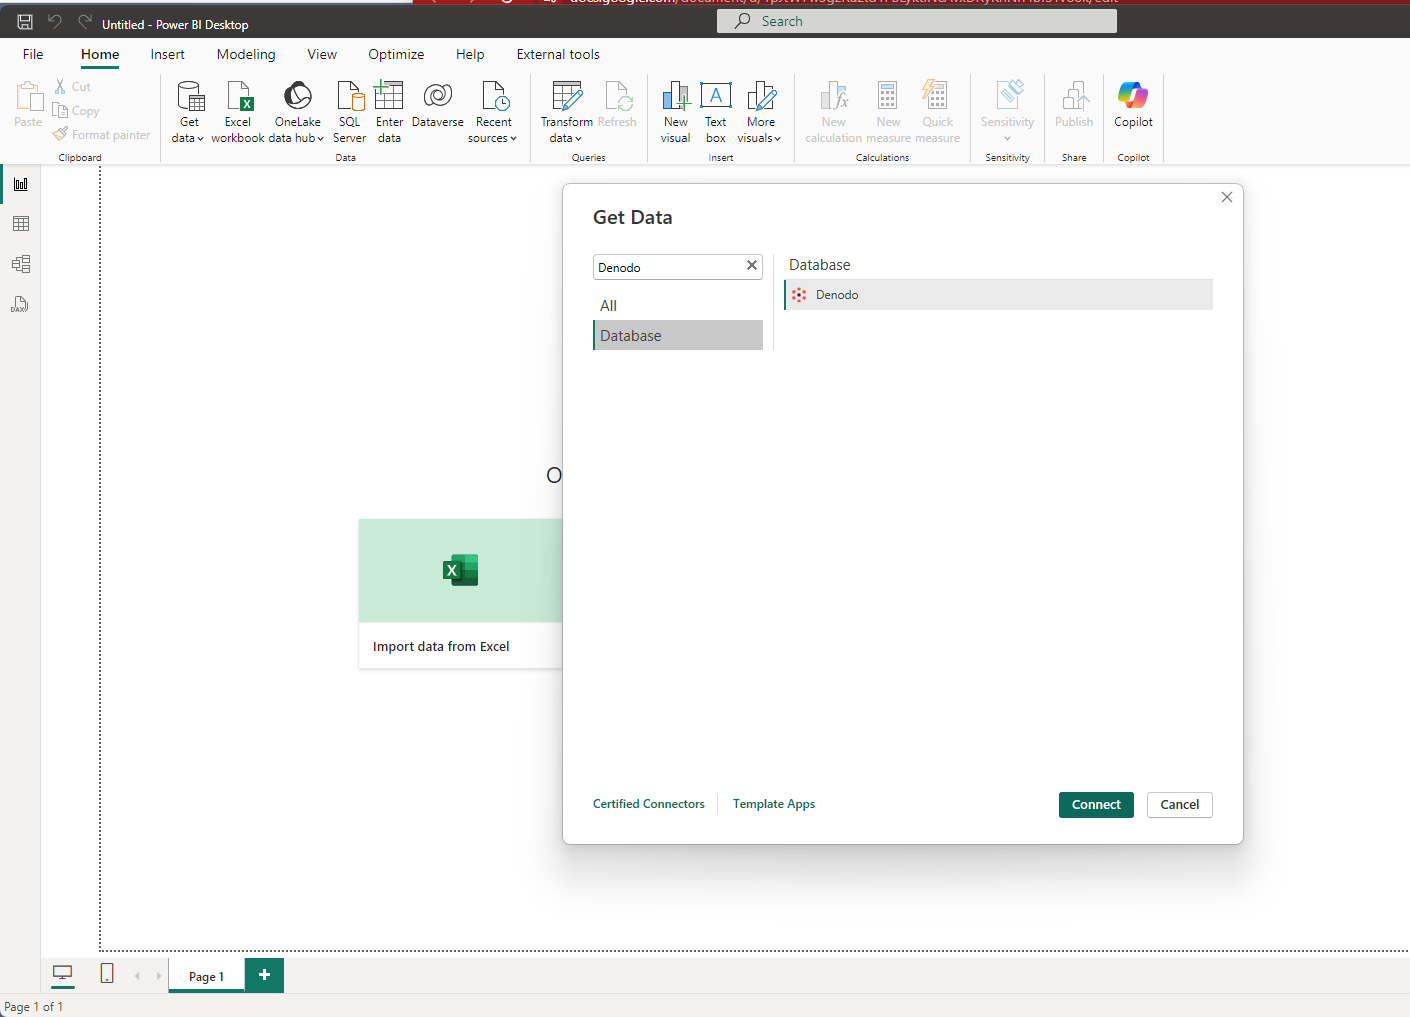Open the Excel workbook import icon
Screen dimensions: 1410x1017
point(238,111)
